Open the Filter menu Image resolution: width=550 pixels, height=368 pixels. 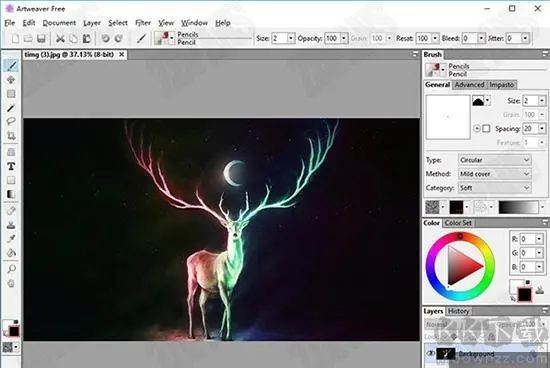[x=143, y=23]
